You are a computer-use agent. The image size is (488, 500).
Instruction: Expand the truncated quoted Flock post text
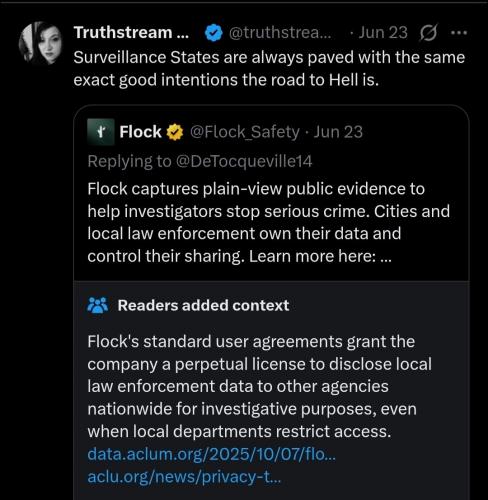click(x=386, y=256)
